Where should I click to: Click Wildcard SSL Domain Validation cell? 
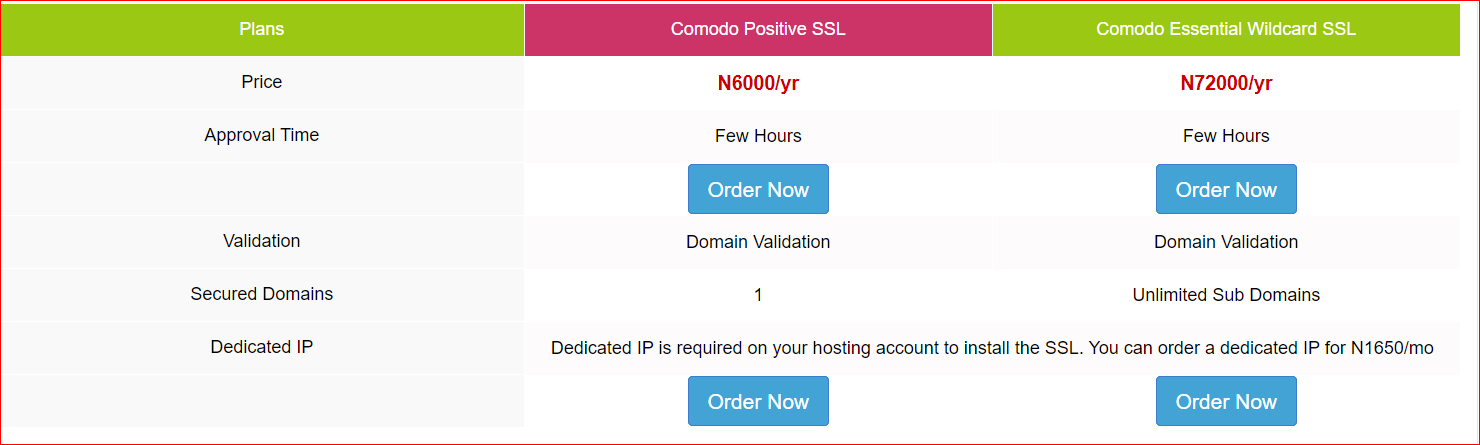pos(1226,242)
